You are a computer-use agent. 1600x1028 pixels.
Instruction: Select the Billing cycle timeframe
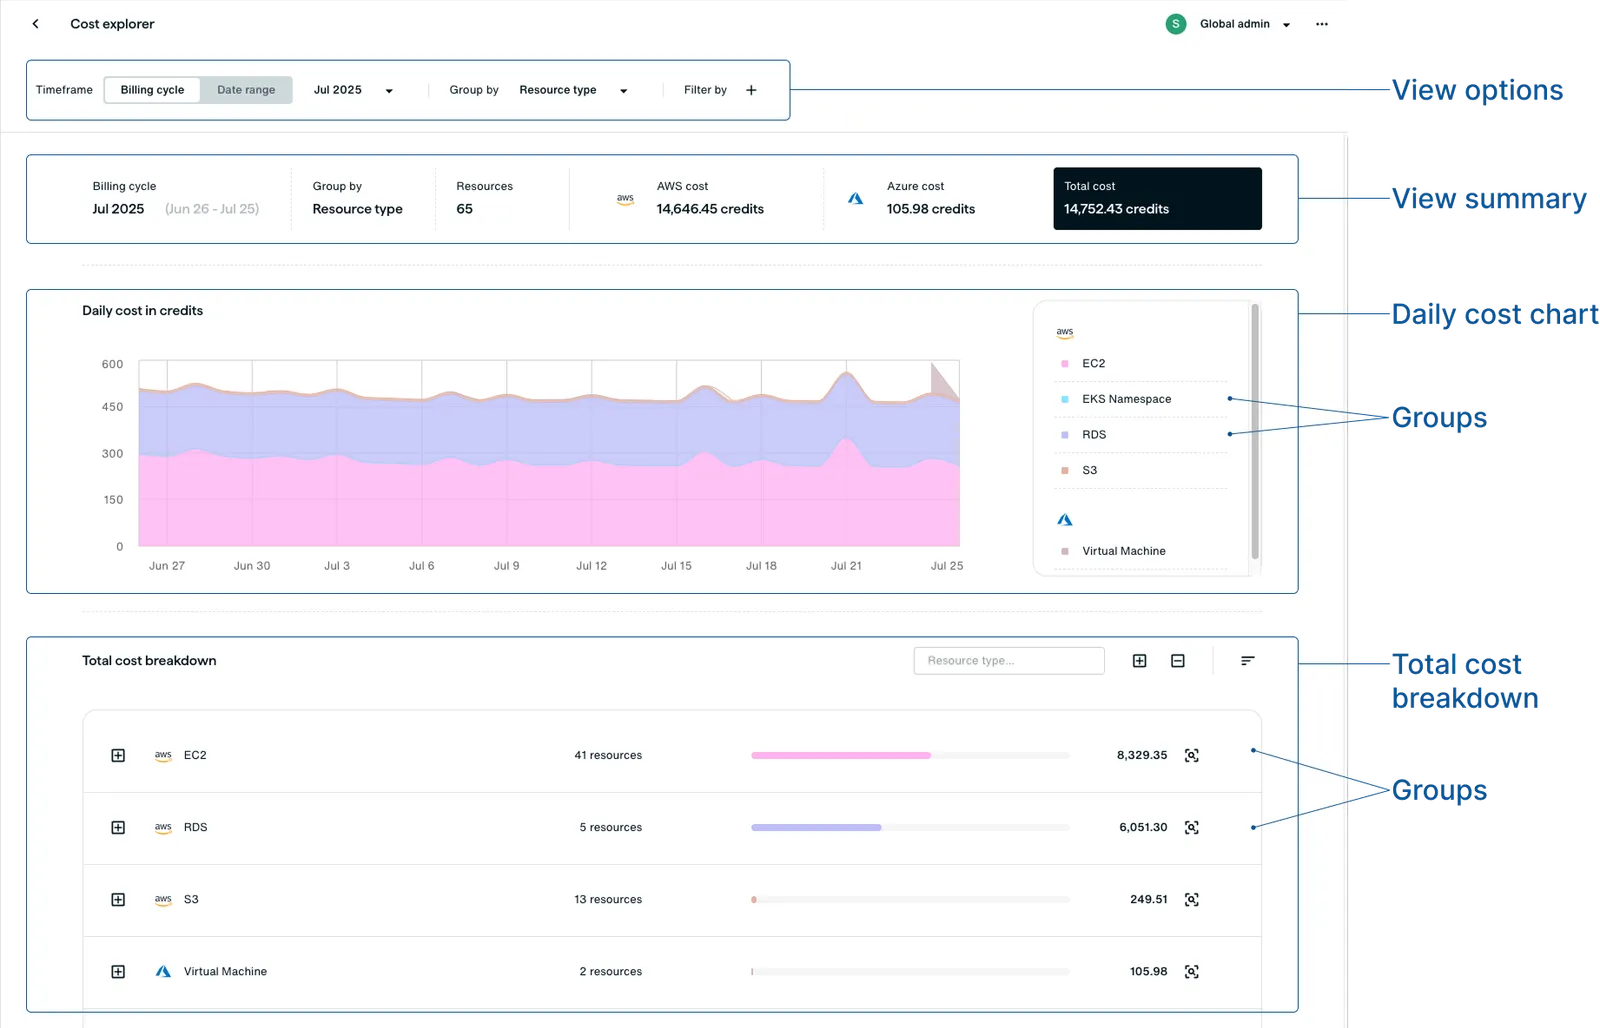coord(152,90)
